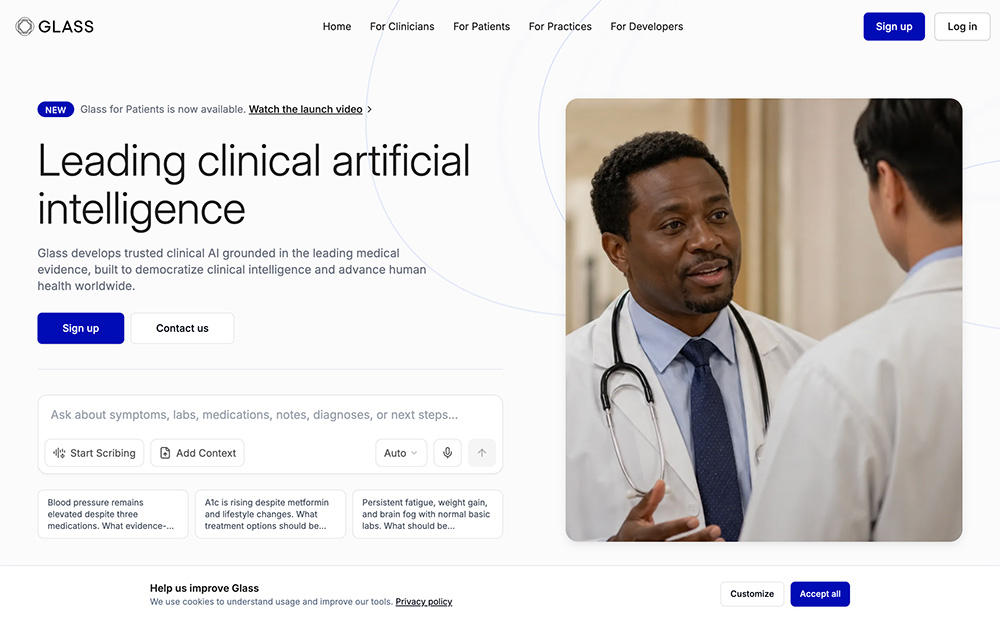1000x623 pixels.
Task: Click the arrow after launch video link
Action: (x=369, y=110)
